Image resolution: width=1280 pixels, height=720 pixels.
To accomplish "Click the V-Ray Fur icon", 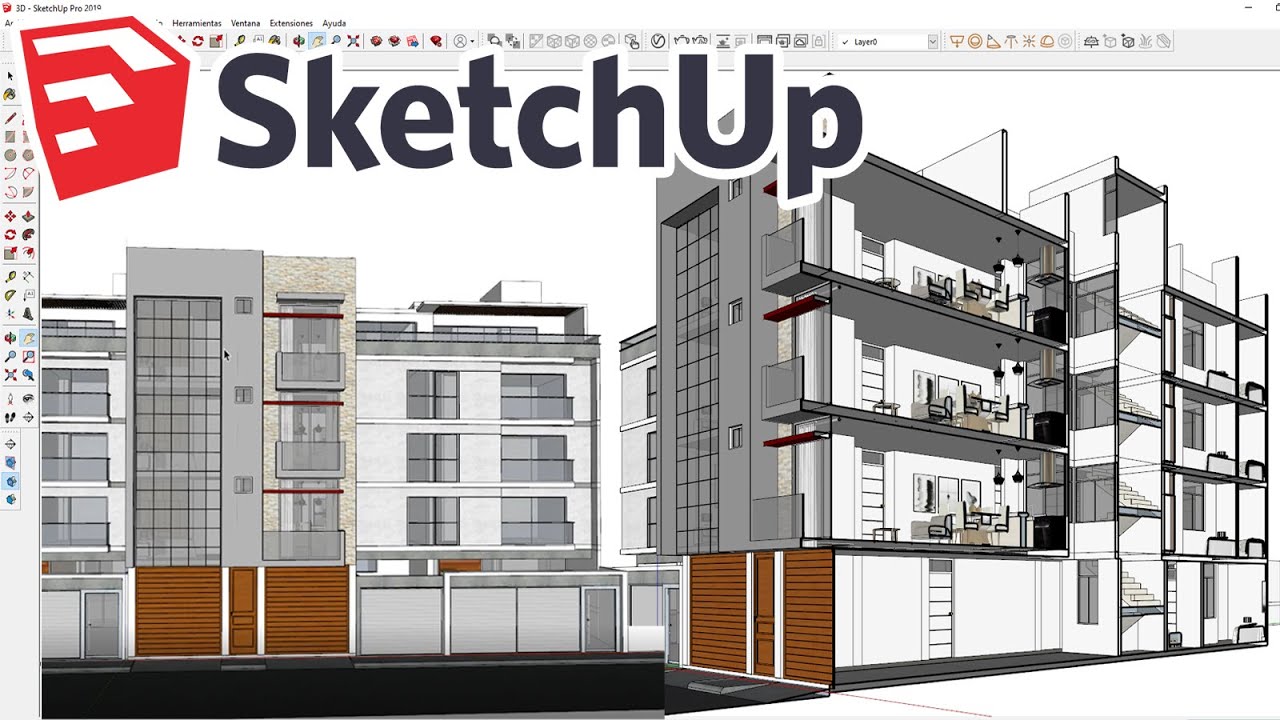I will click(x=1144, y=41).
